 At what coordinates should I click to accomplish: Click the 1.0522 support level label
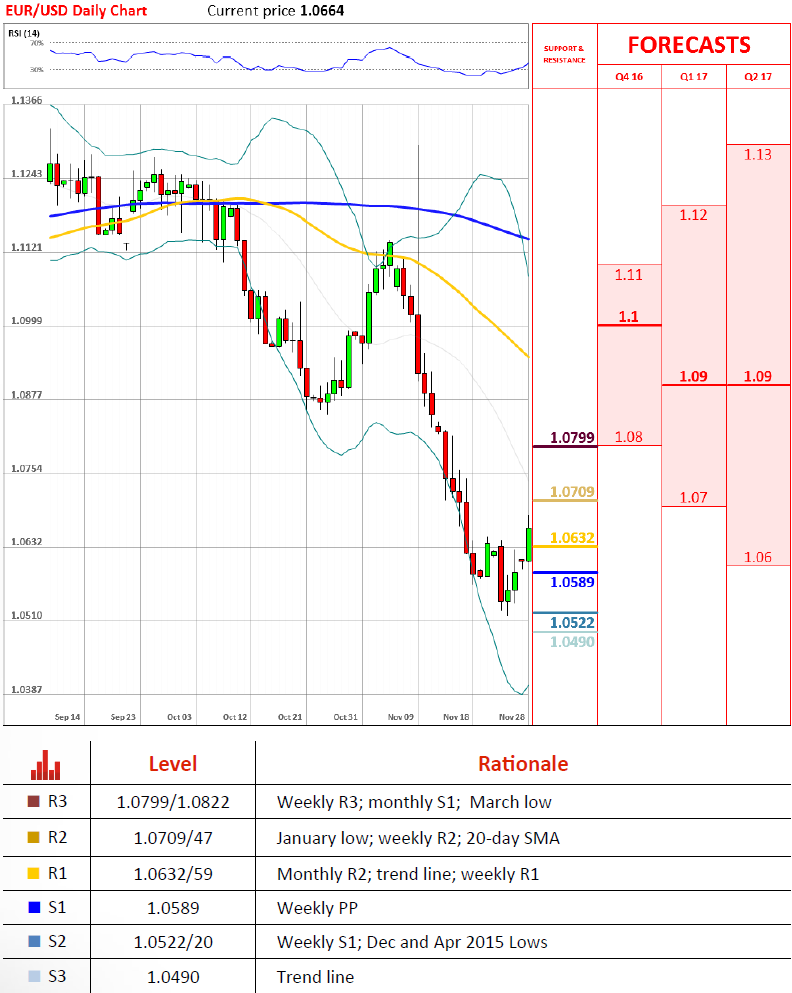(572, 623)
